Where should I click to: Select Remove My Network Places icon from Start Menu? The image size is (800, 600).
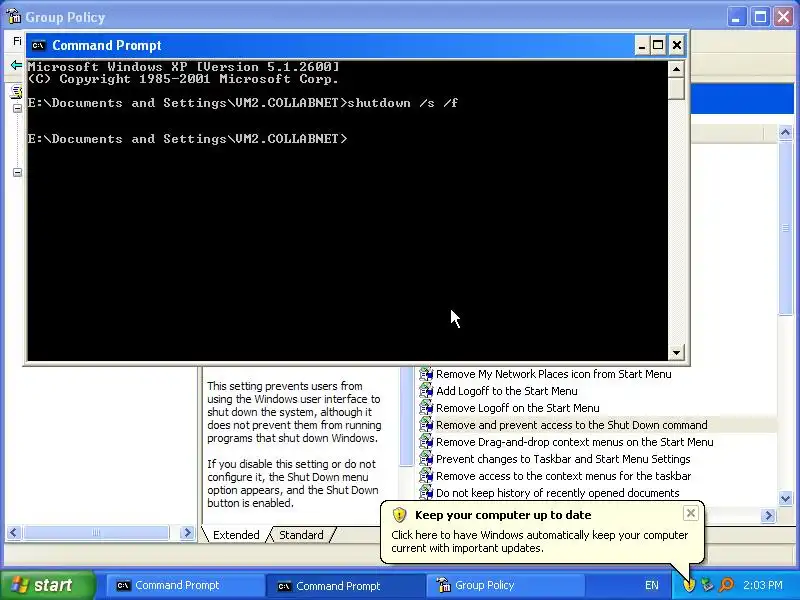pyautogui.click(x=554, y=374)
